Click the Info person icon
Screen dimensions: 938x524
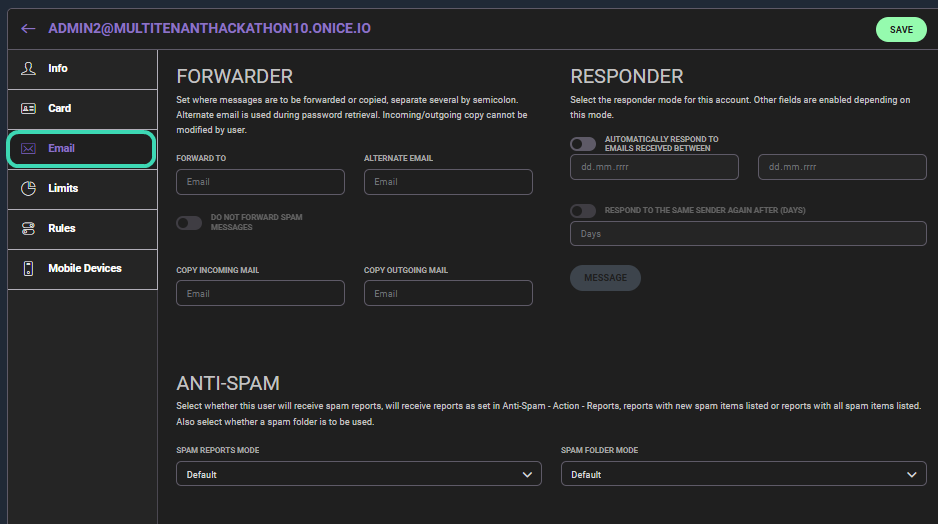click(x=28, y=69)
